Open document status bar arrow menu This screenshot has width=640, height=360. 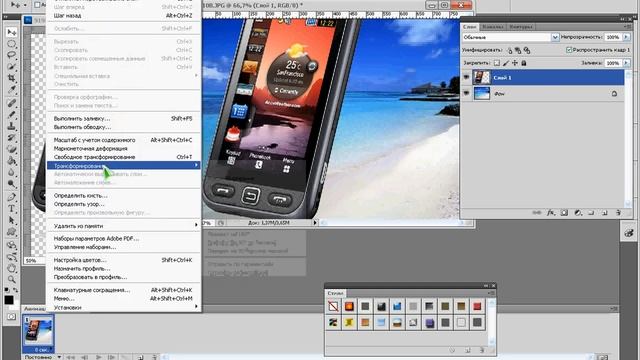(x=315, y=223)
